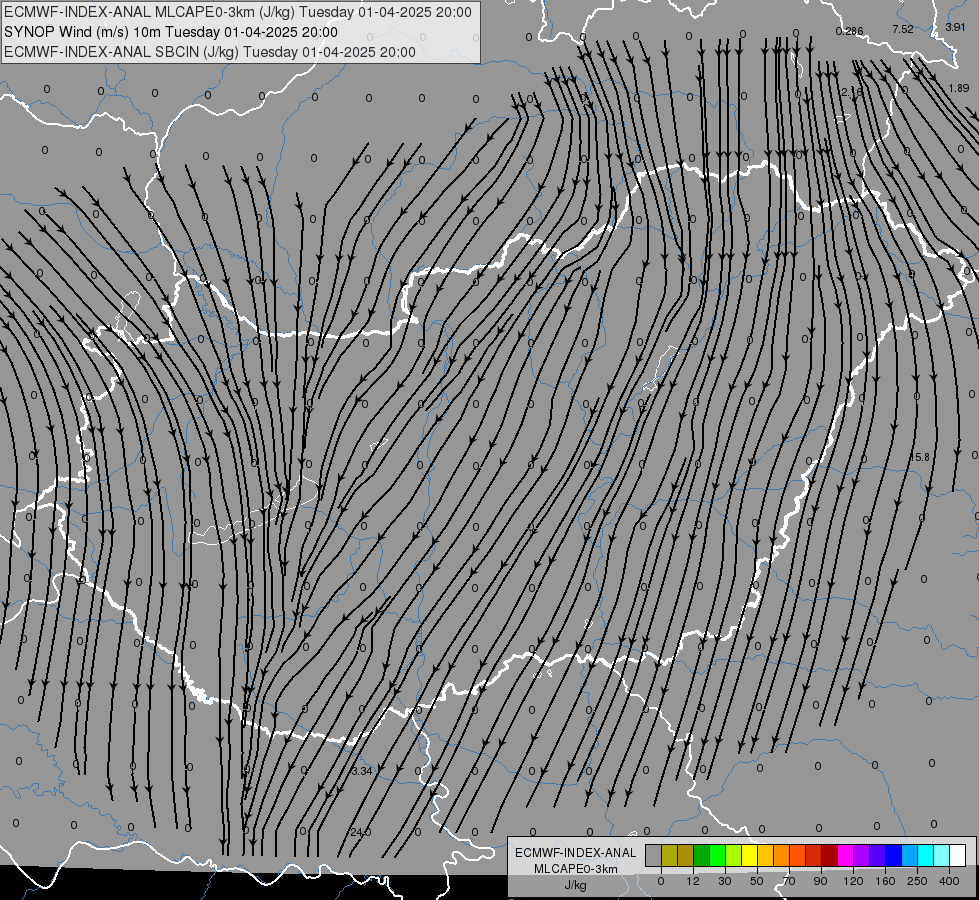Click the sky blue swatch left of 250
Image resolution: width=979 pixels, height=900 pixels.
point(910,856)
